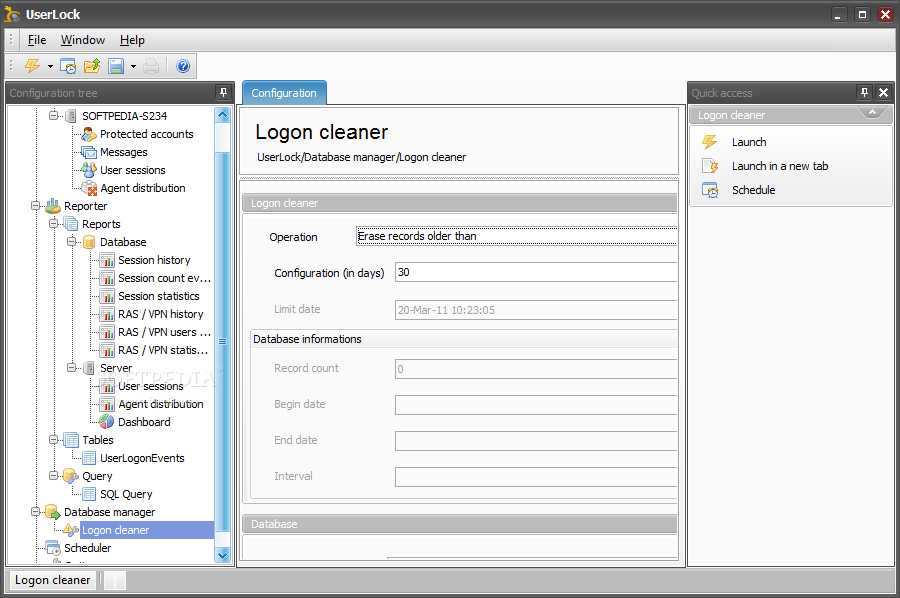Click the tree scrollbar down arrow
The image size is (900, 598).
coord(223,555)
